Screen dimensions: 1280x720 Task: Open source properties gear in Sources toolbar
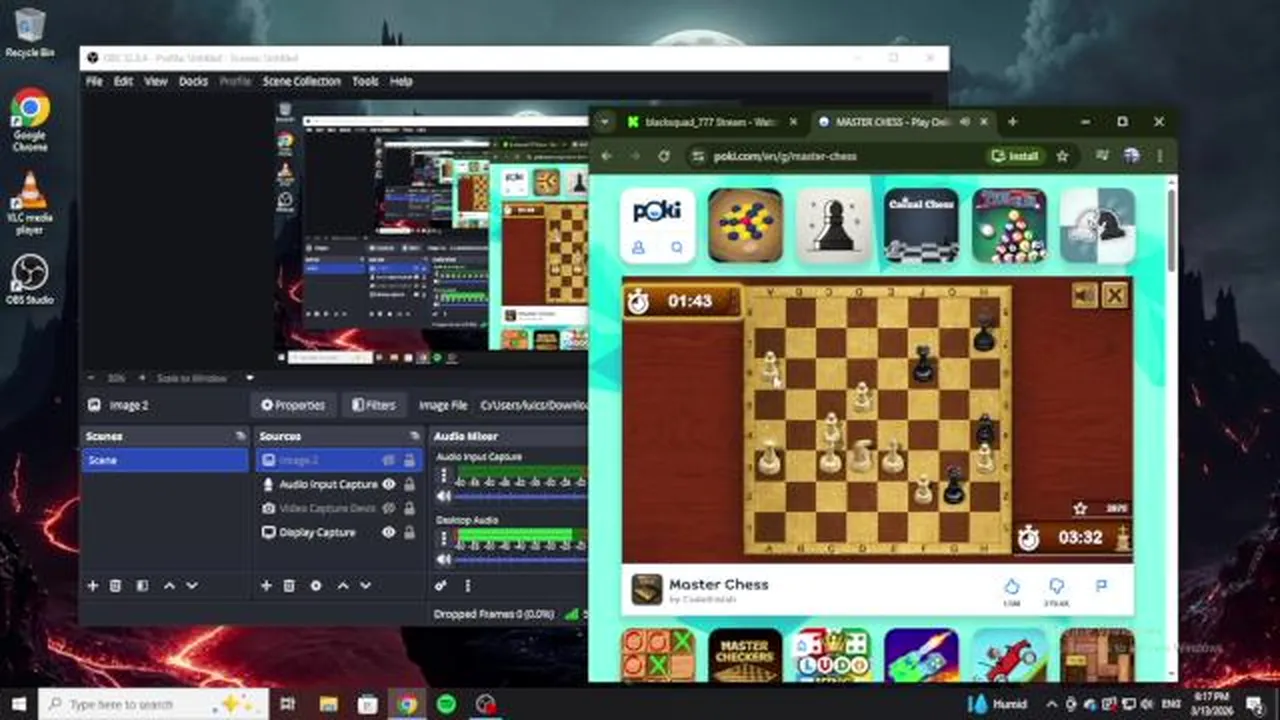point(316,586)
